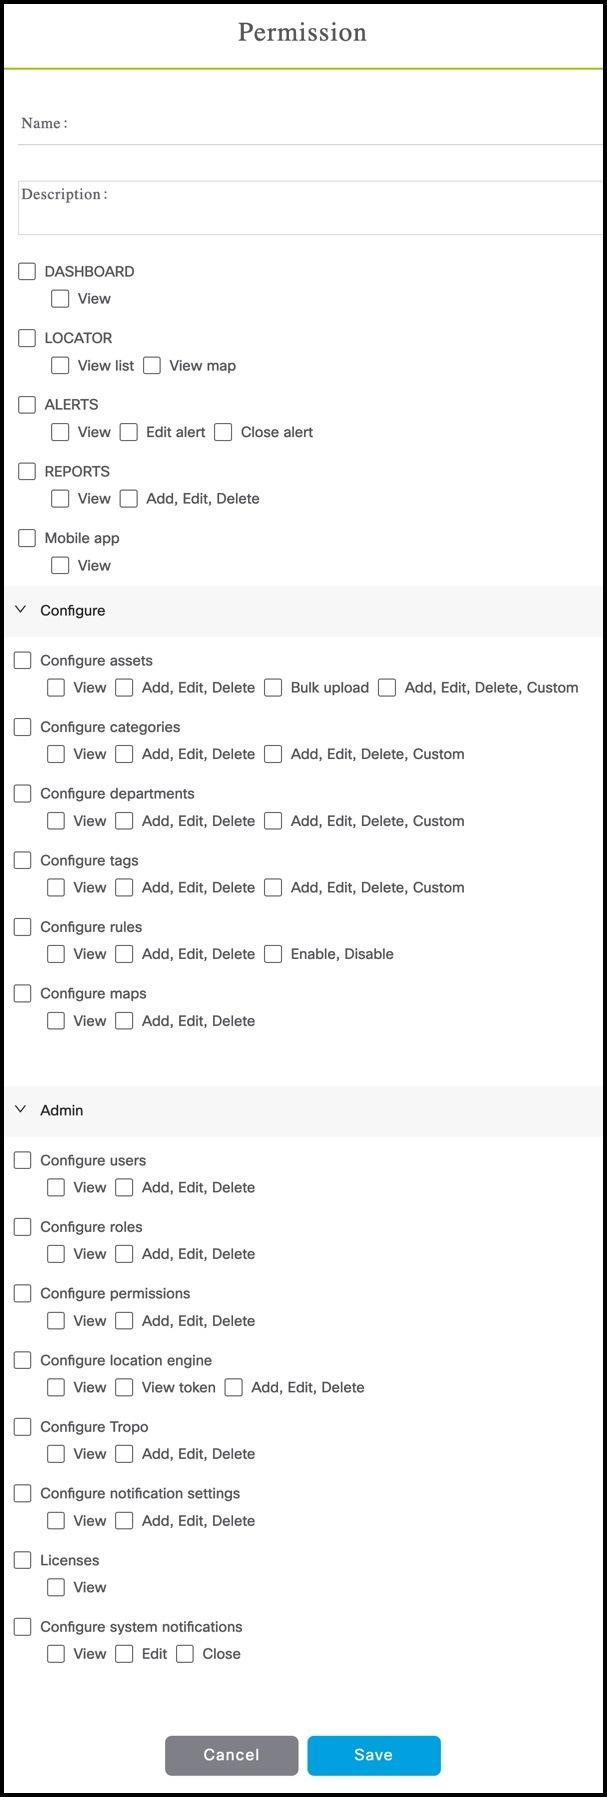Focus the Name input field

coord(330,124)
